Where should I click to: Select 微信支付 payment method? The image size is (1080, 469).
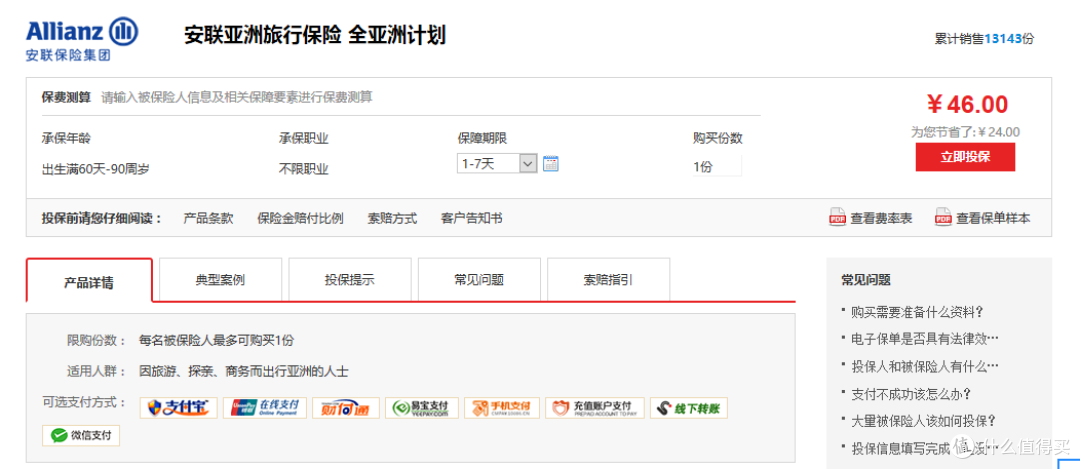81,435
